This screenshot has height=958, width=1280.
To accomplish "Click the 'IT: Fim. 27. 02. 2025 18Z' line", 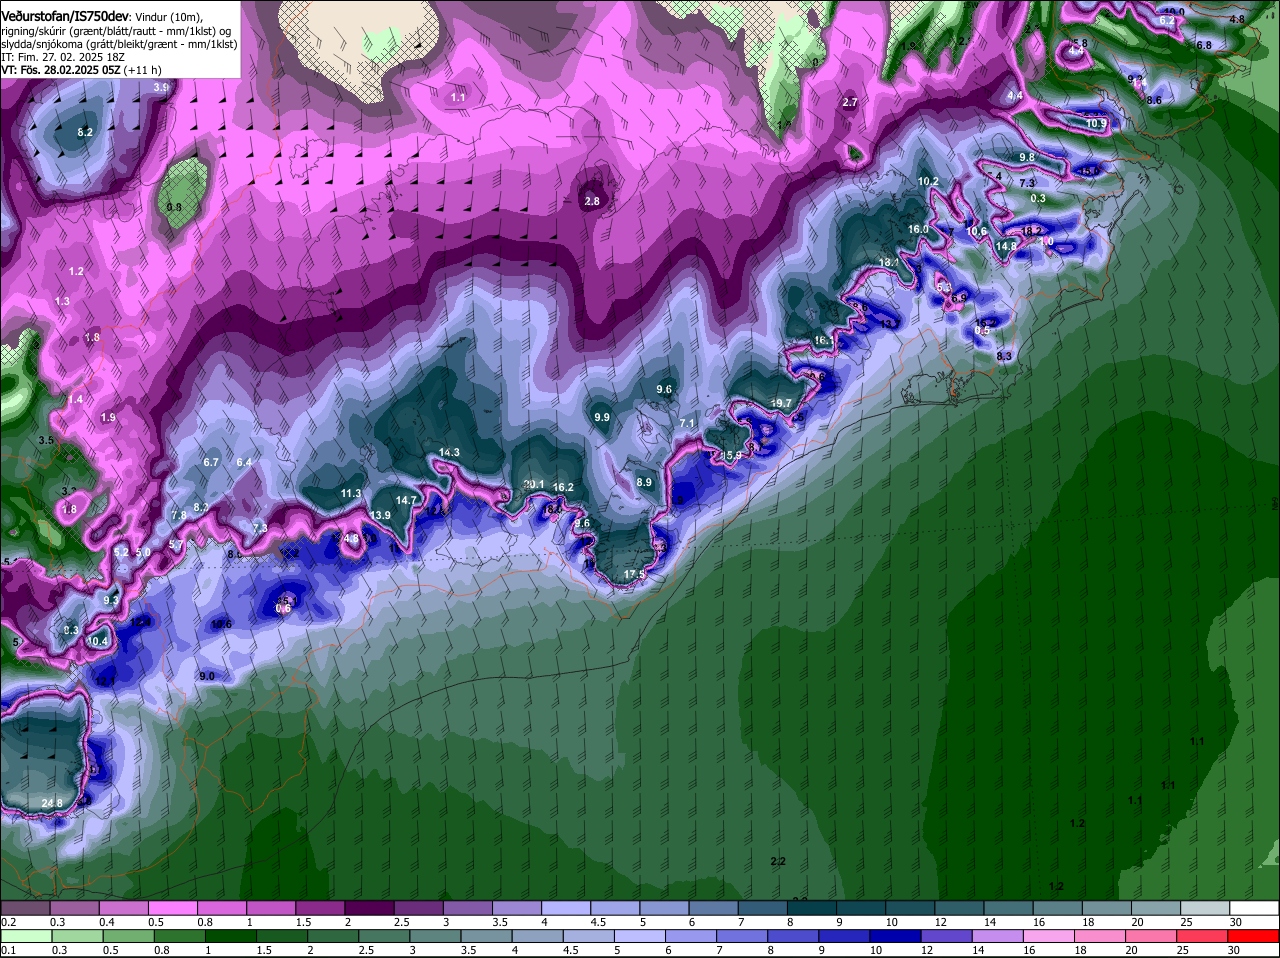I will click(x=63, y=57).
